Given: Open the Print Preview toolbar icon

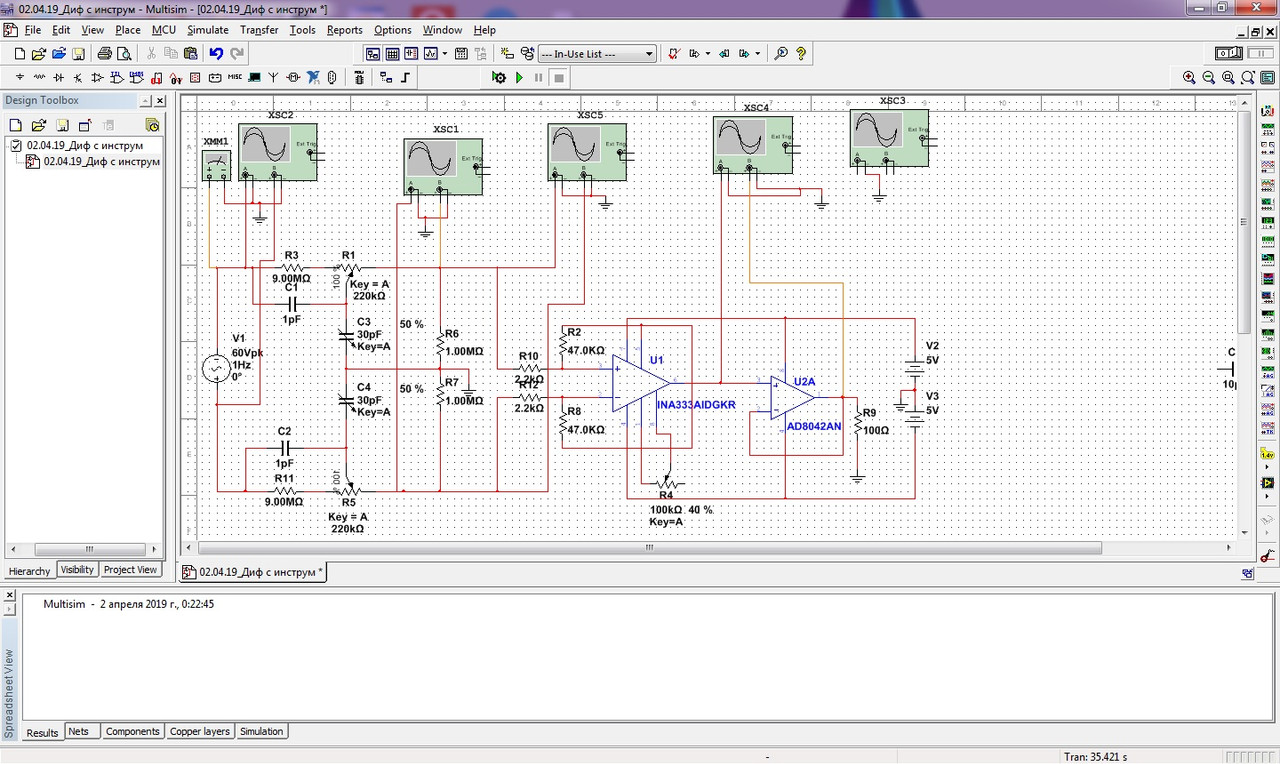Looking at the screenshot, I should pyautogui.click(x=124, y=54).
